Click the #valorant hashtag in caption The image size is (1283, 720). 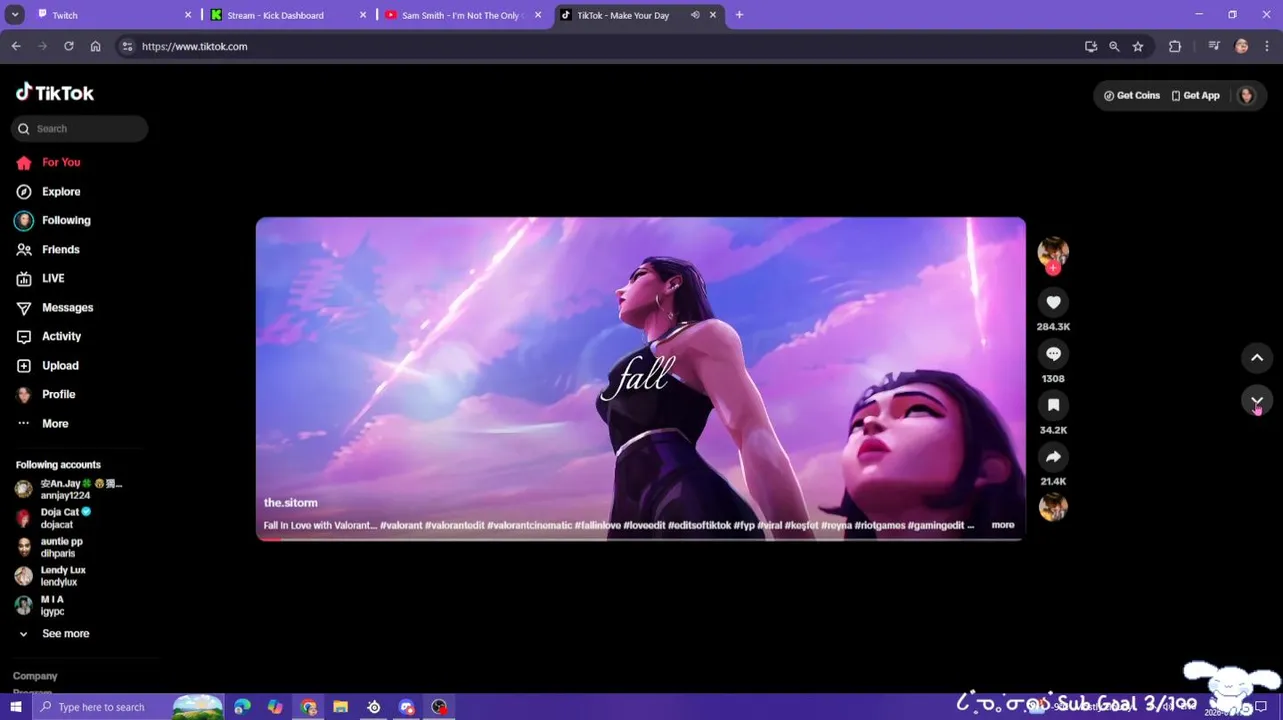click(x=401, y=525)
